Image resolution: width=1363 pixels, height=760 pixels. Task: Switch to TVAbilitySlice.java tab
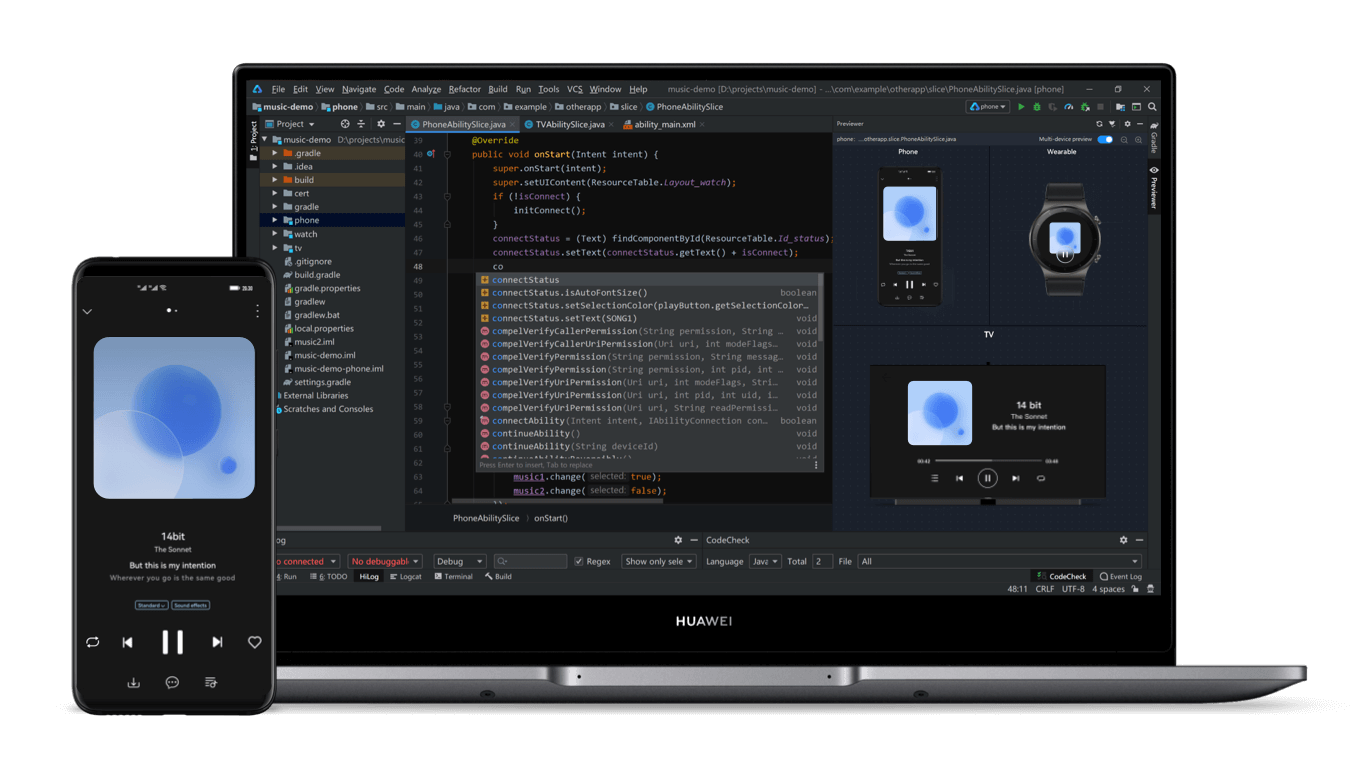tap(569, 125)
